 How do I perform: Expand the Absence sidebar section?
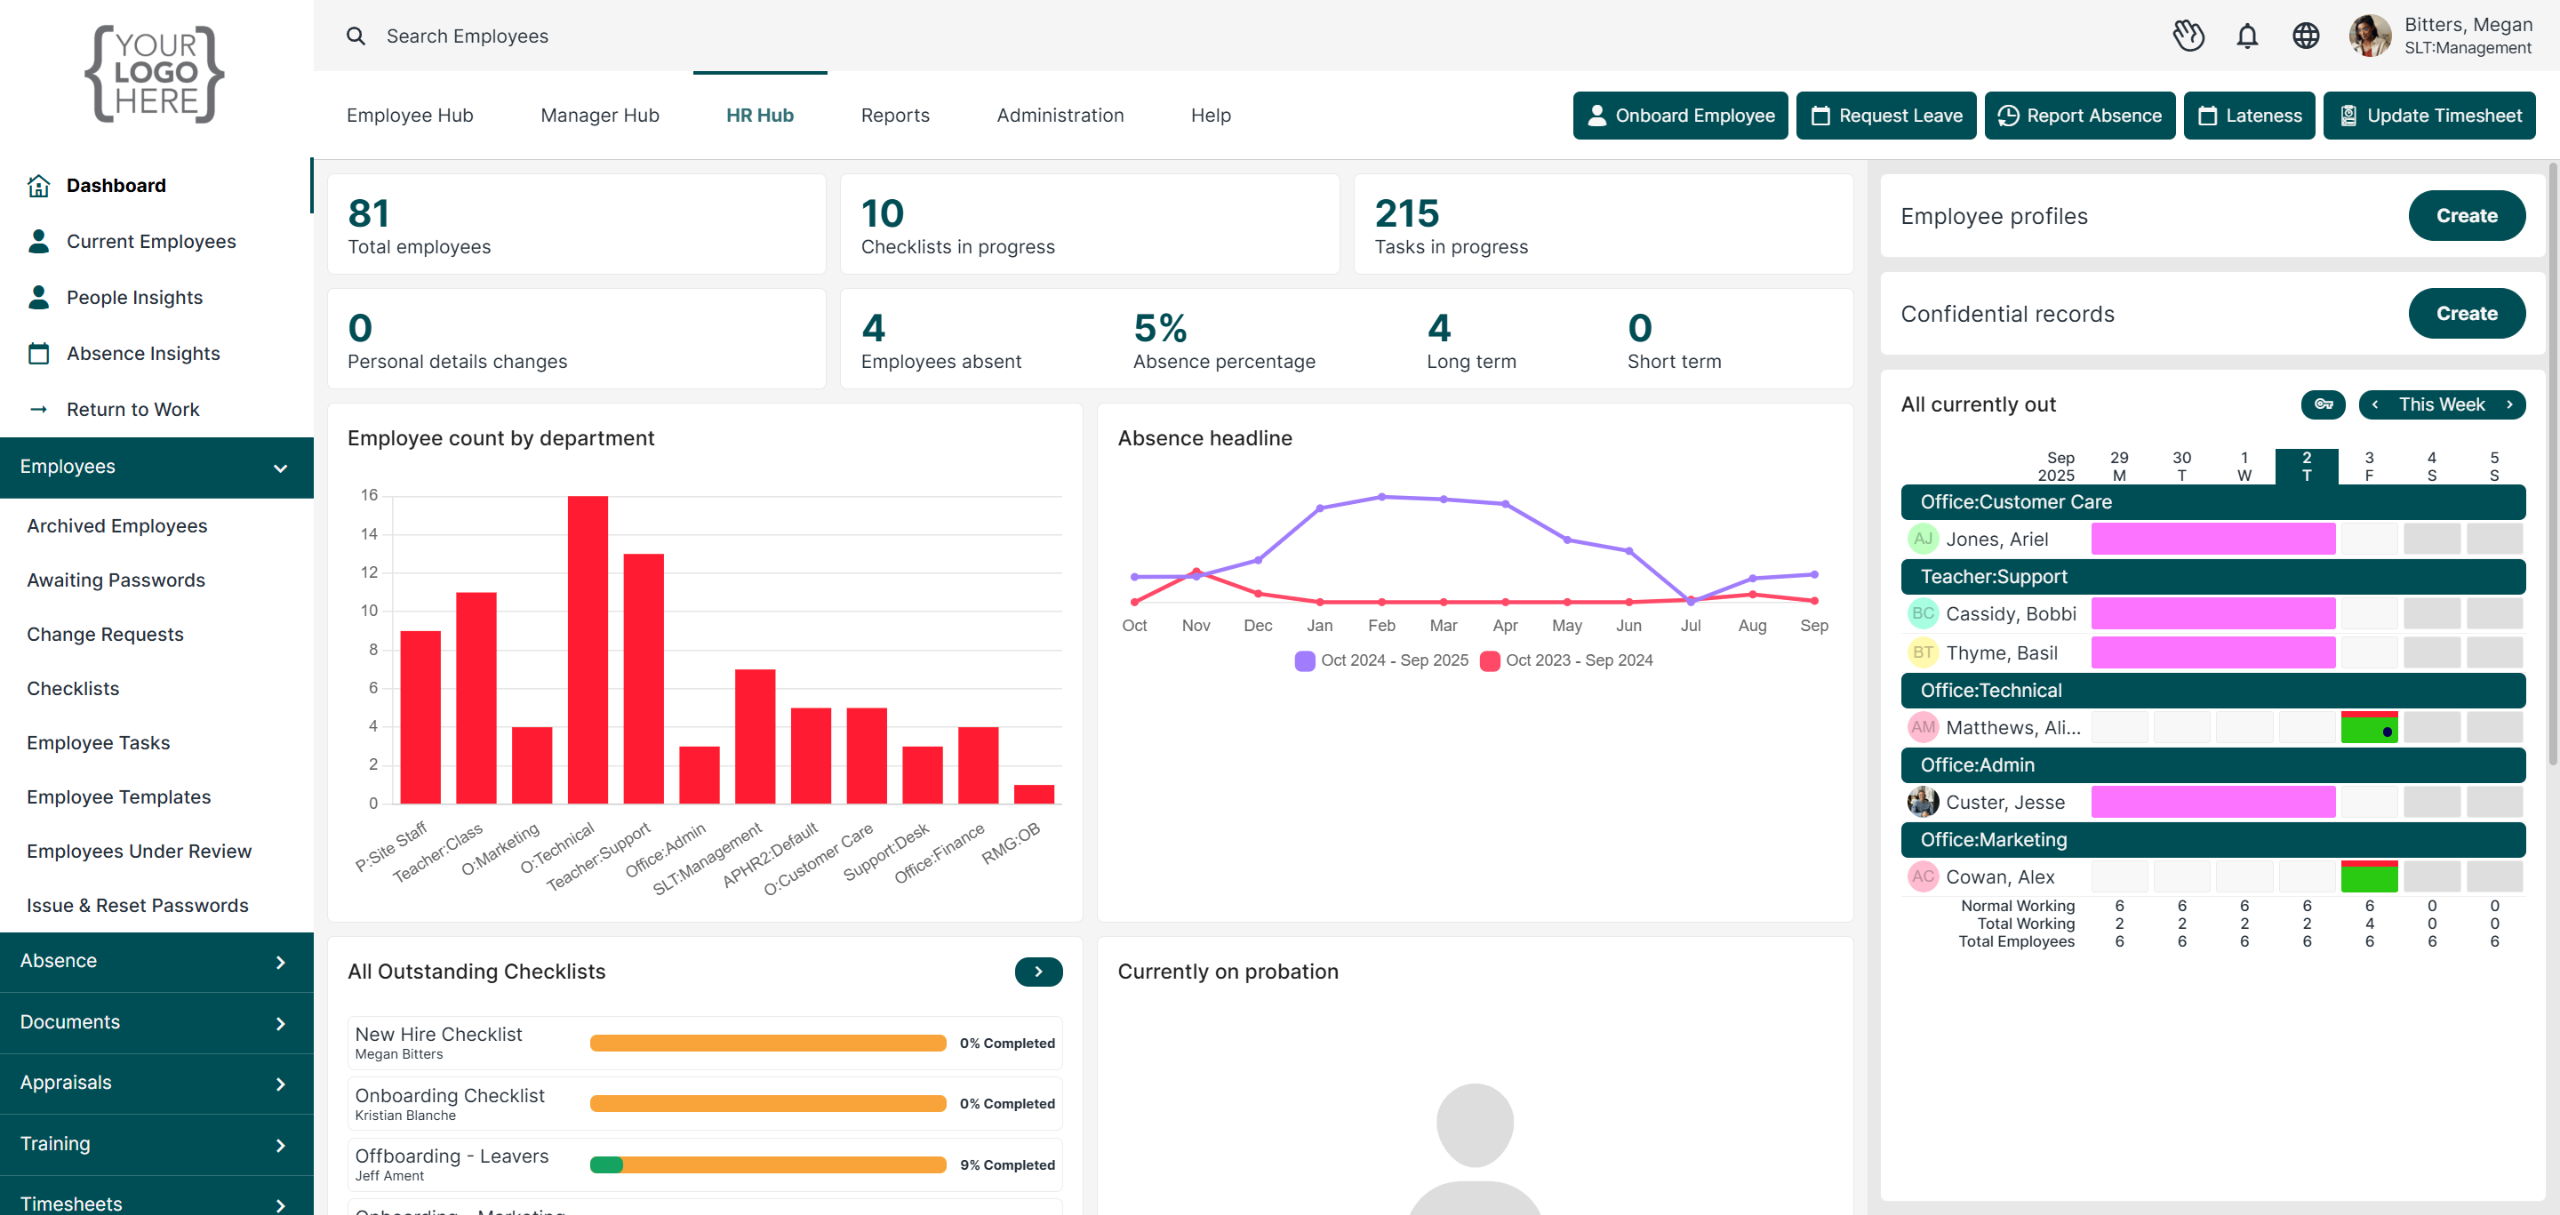click(x=280, y=961)
